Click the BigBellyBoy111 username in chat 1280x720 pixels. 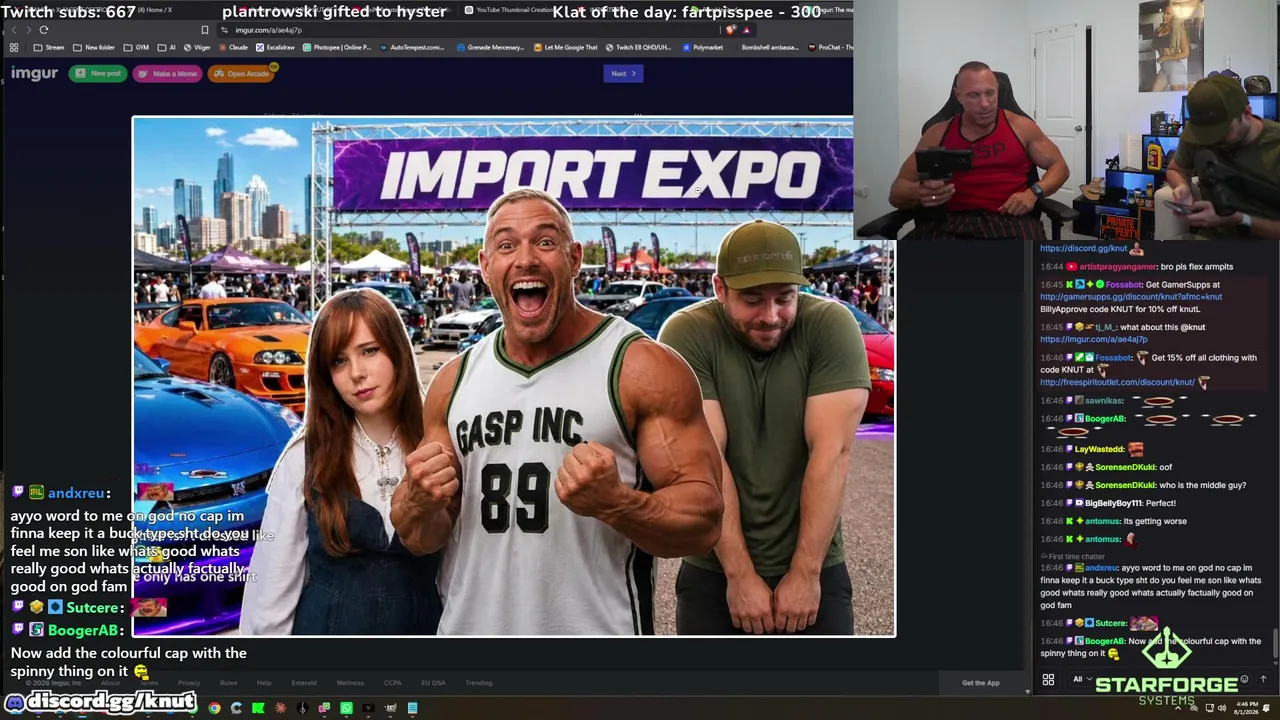(x=1115, y=503)
